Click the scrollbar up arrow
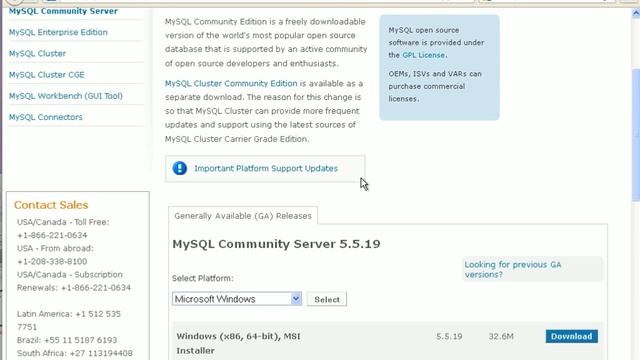The height and width of the screenshot is (360, 640). pyautogui.click(x=636, y=13)
